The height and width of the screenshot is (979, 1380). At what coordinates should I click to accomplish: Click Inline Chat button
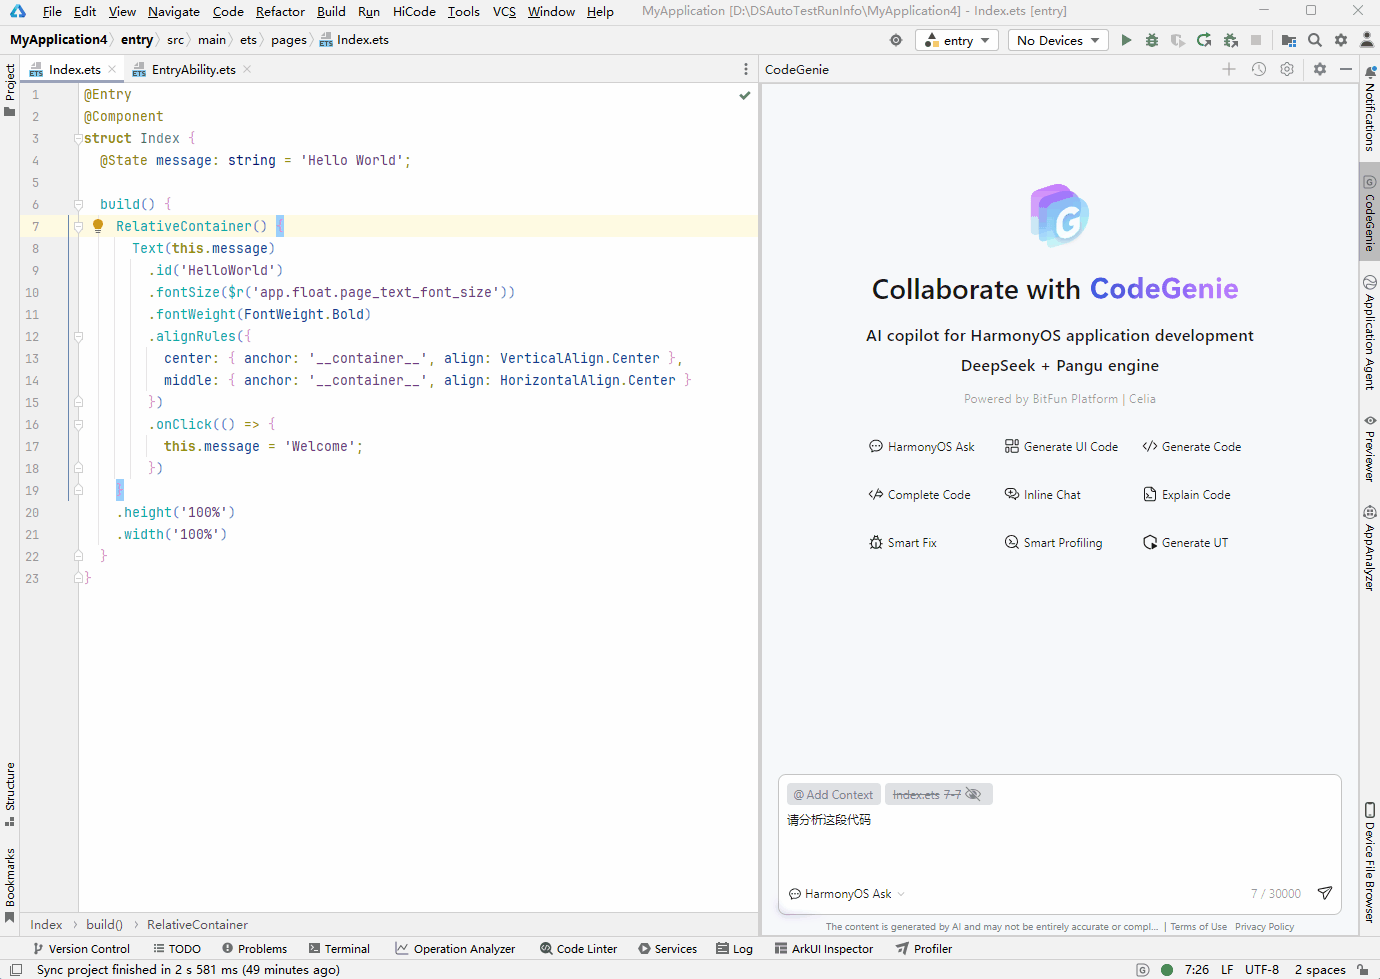click(1042, 495)
